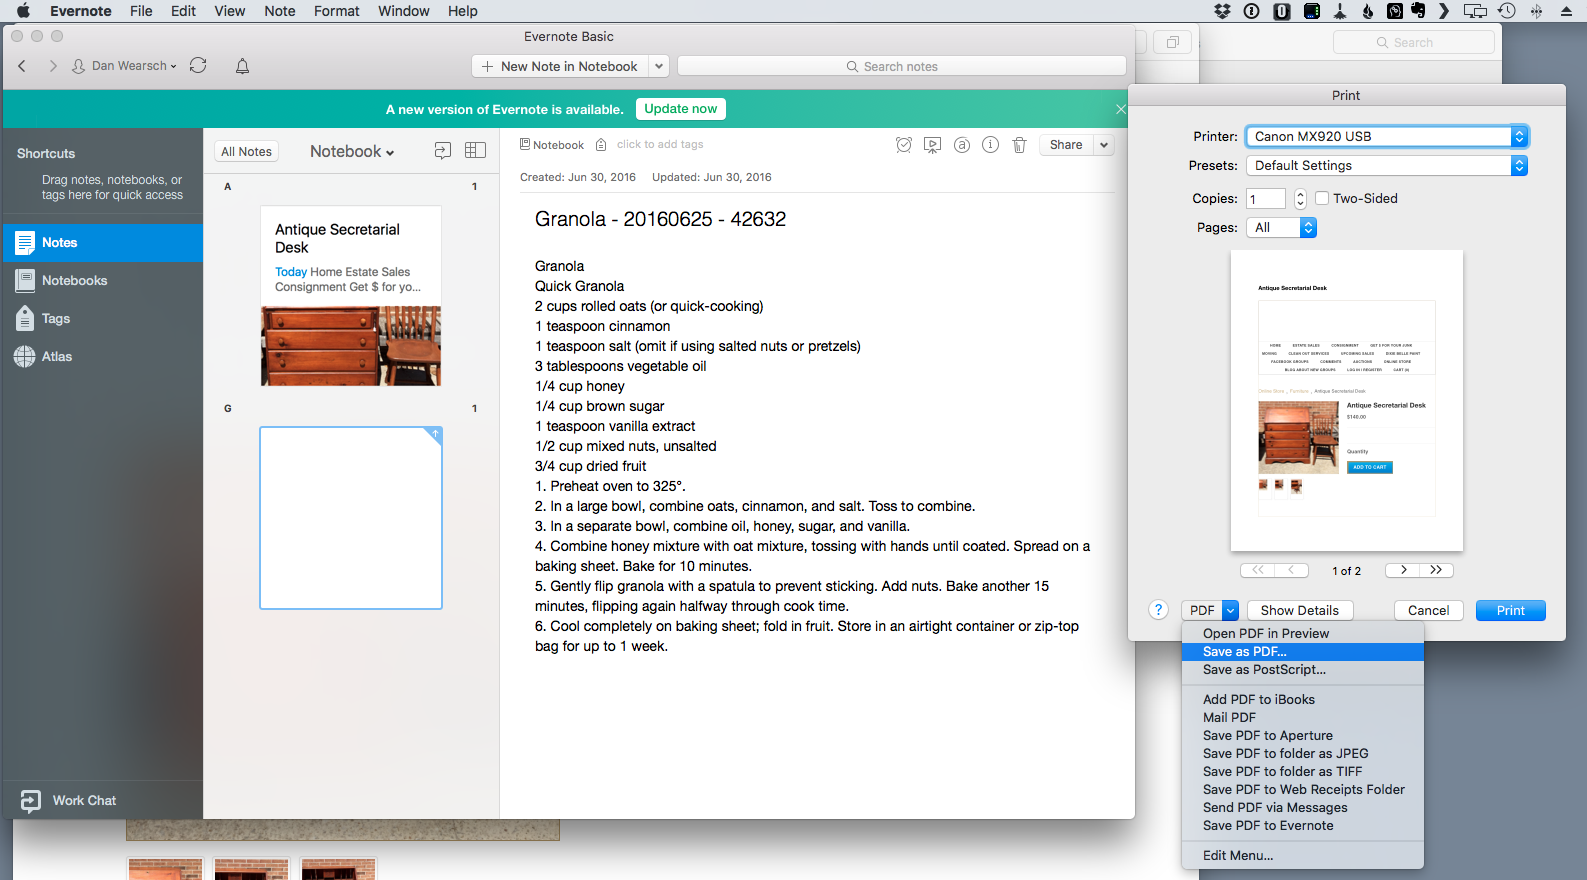
Task: Open Tags in the sidebar
Action: pyautogui.click(x=103, y=319)
